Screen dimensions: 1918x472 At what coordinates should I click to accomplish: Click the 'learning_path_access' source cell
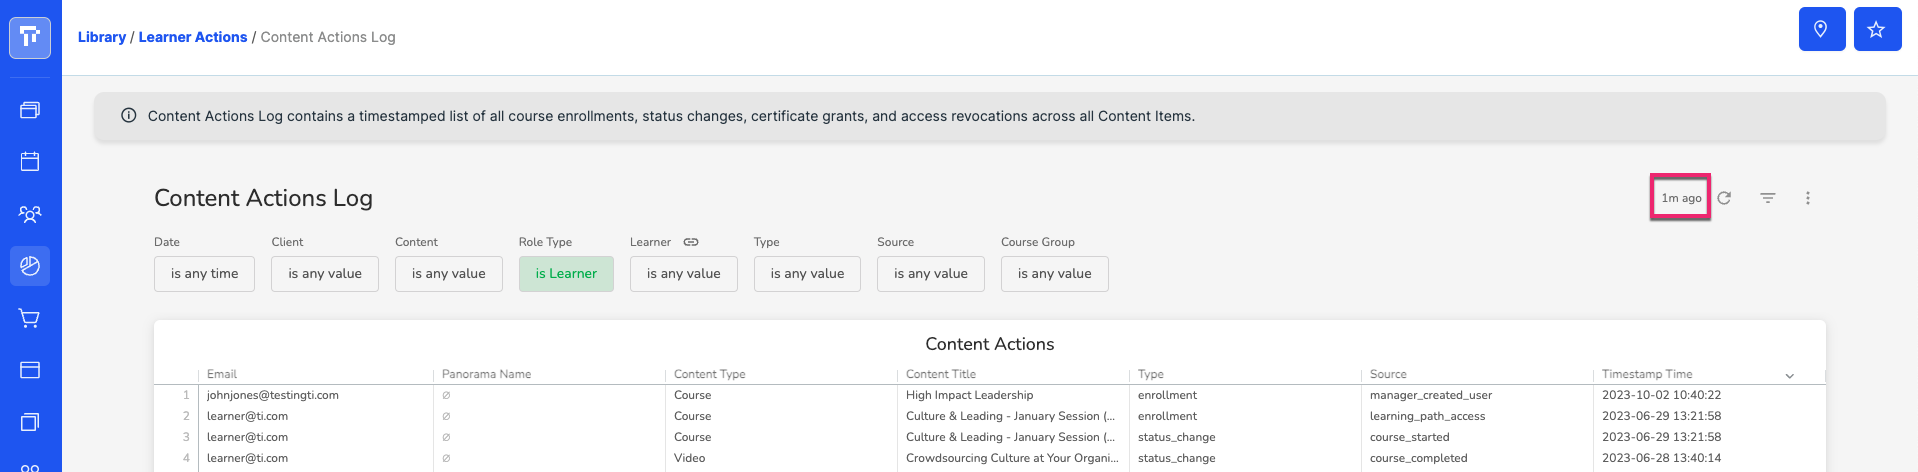tap(1428, 416)
